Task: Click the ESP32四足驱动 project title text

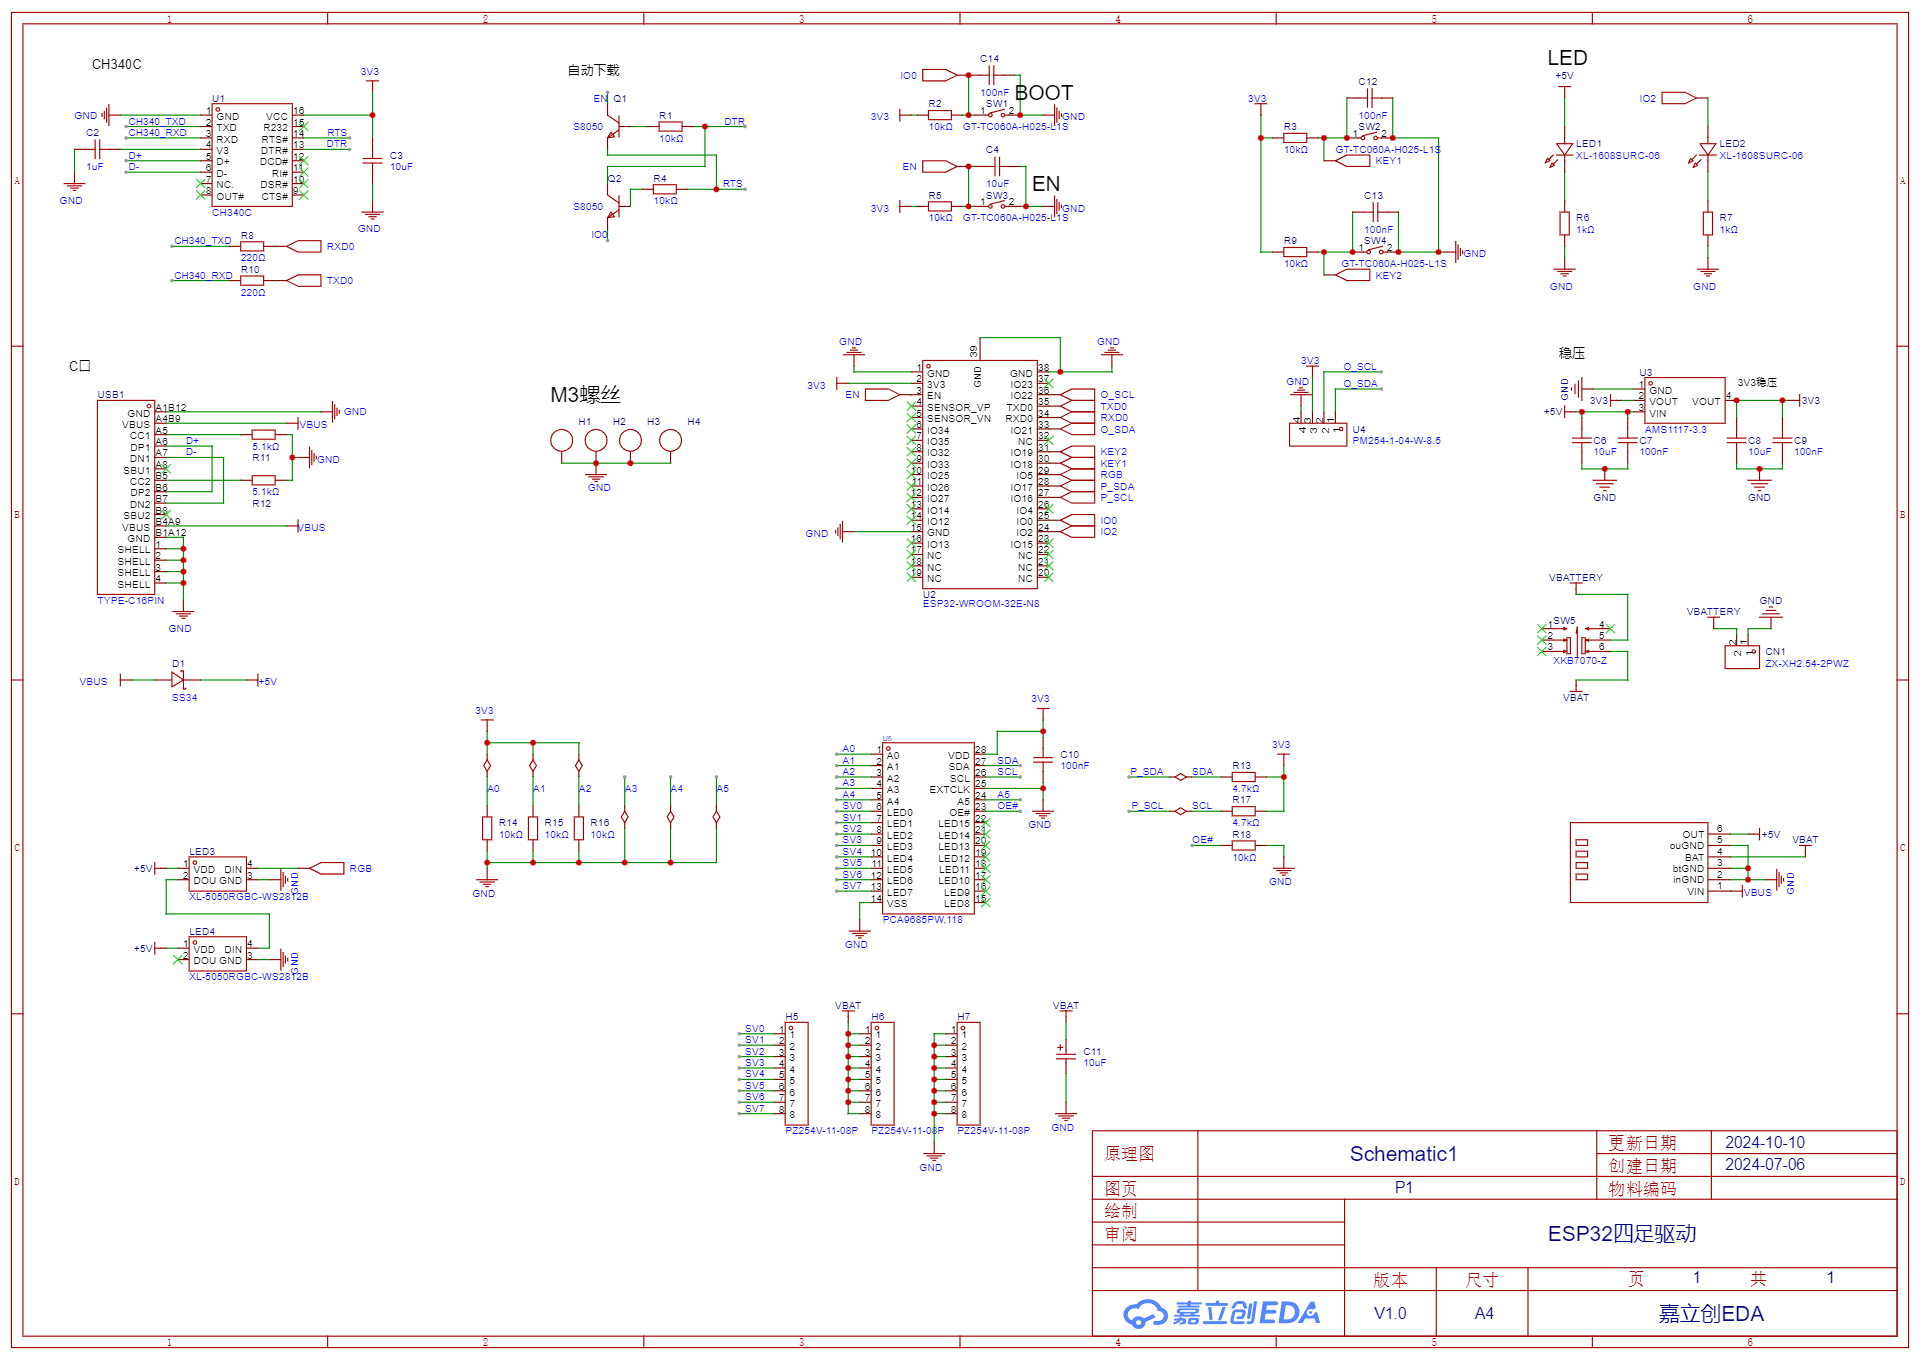Action: [1621, 1234]
